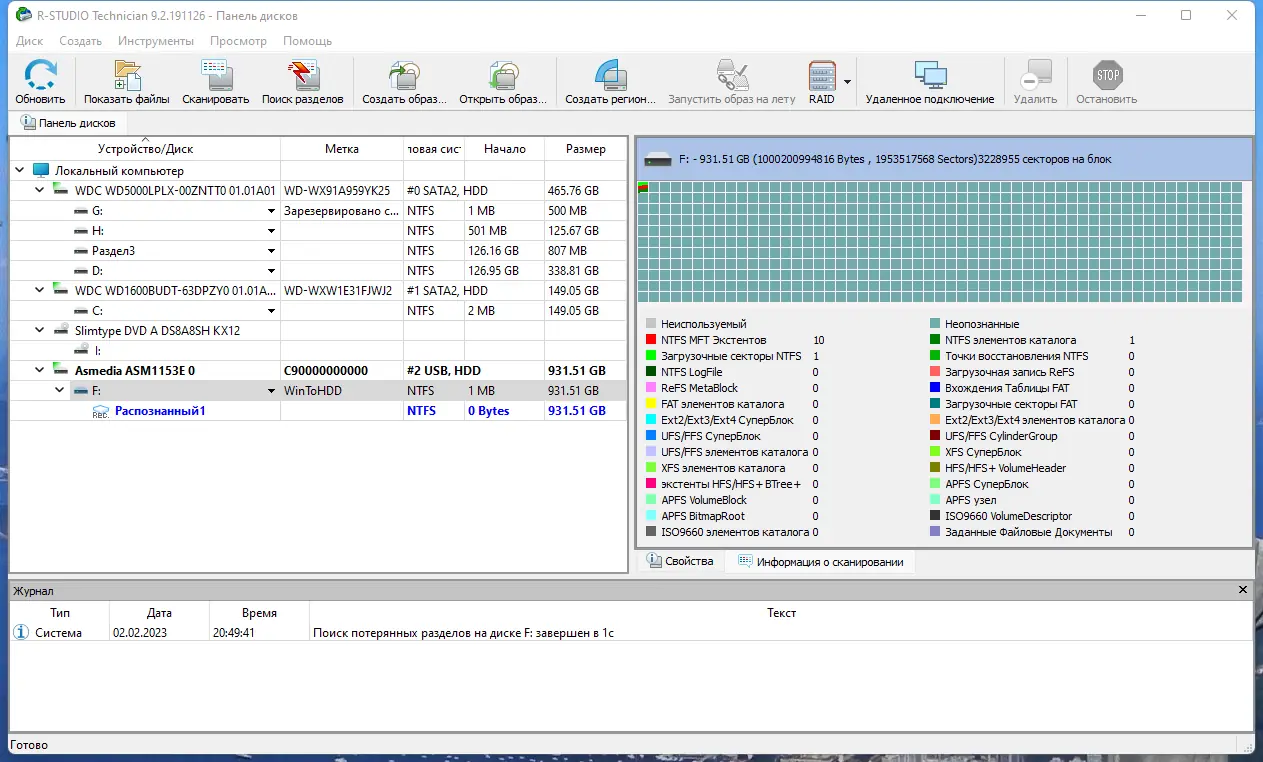Open the dropdown arrow next to drive C:
The width and height of the screenshot is (1263, 762).
[272, 310]
